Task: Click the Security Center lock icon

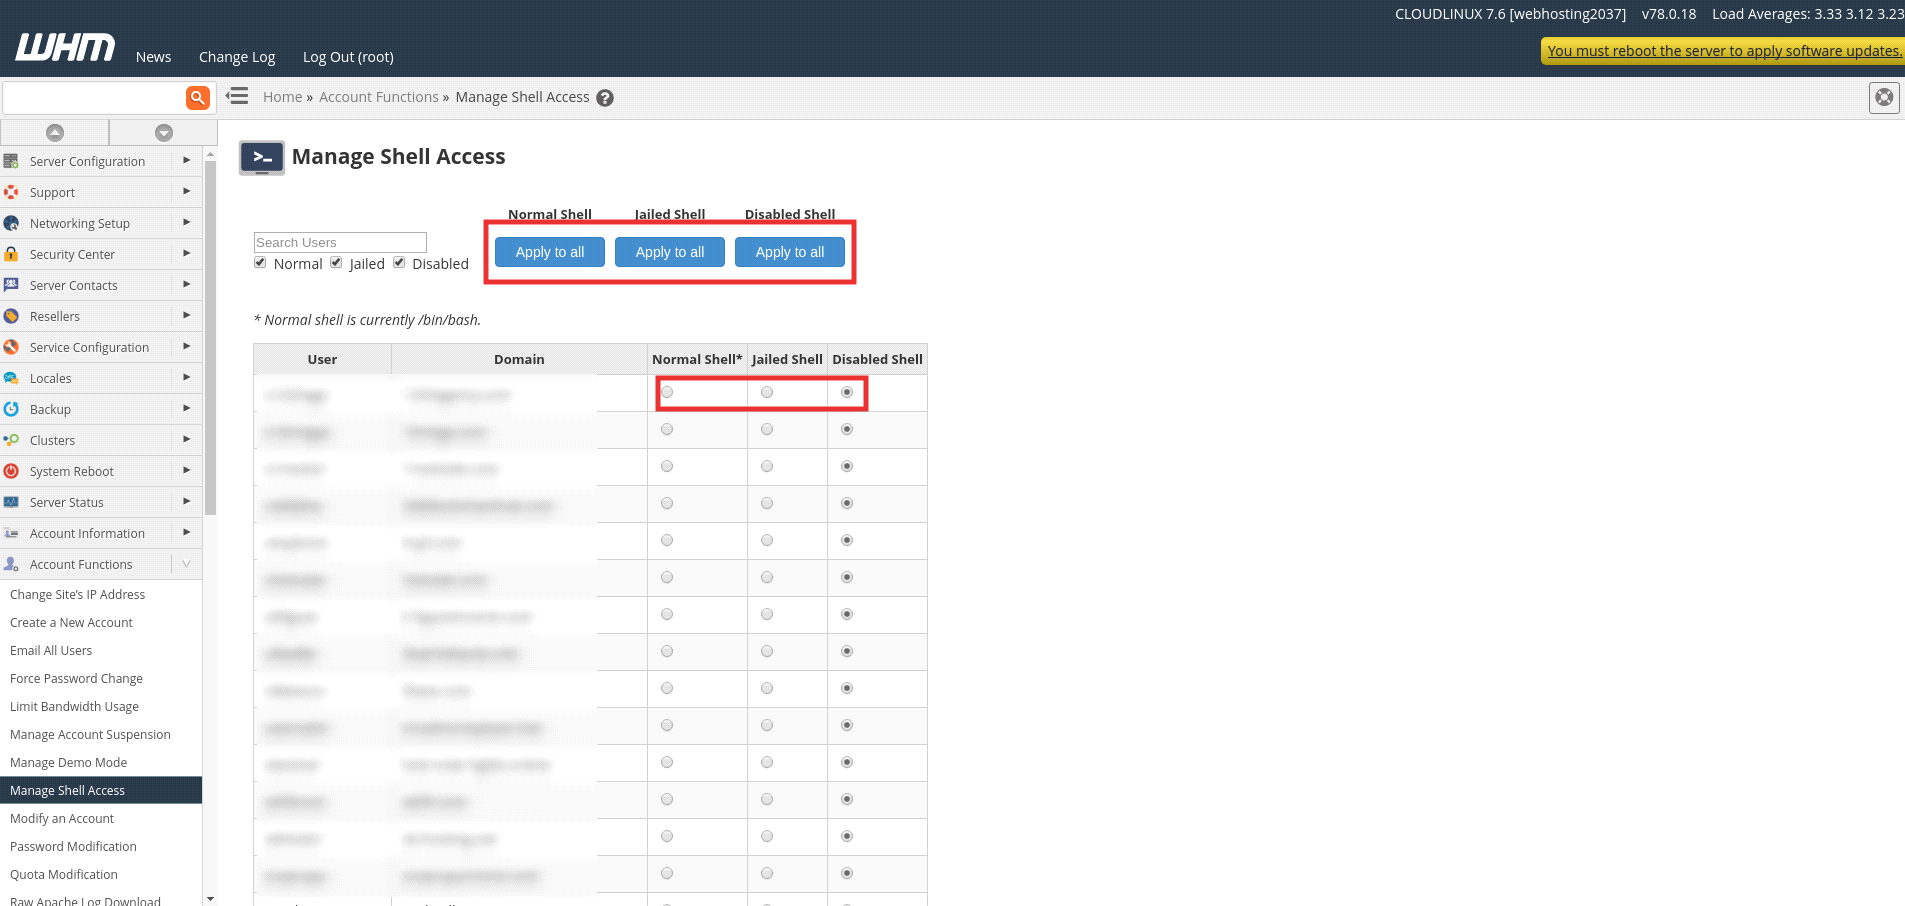Action: tap(12, 254)
